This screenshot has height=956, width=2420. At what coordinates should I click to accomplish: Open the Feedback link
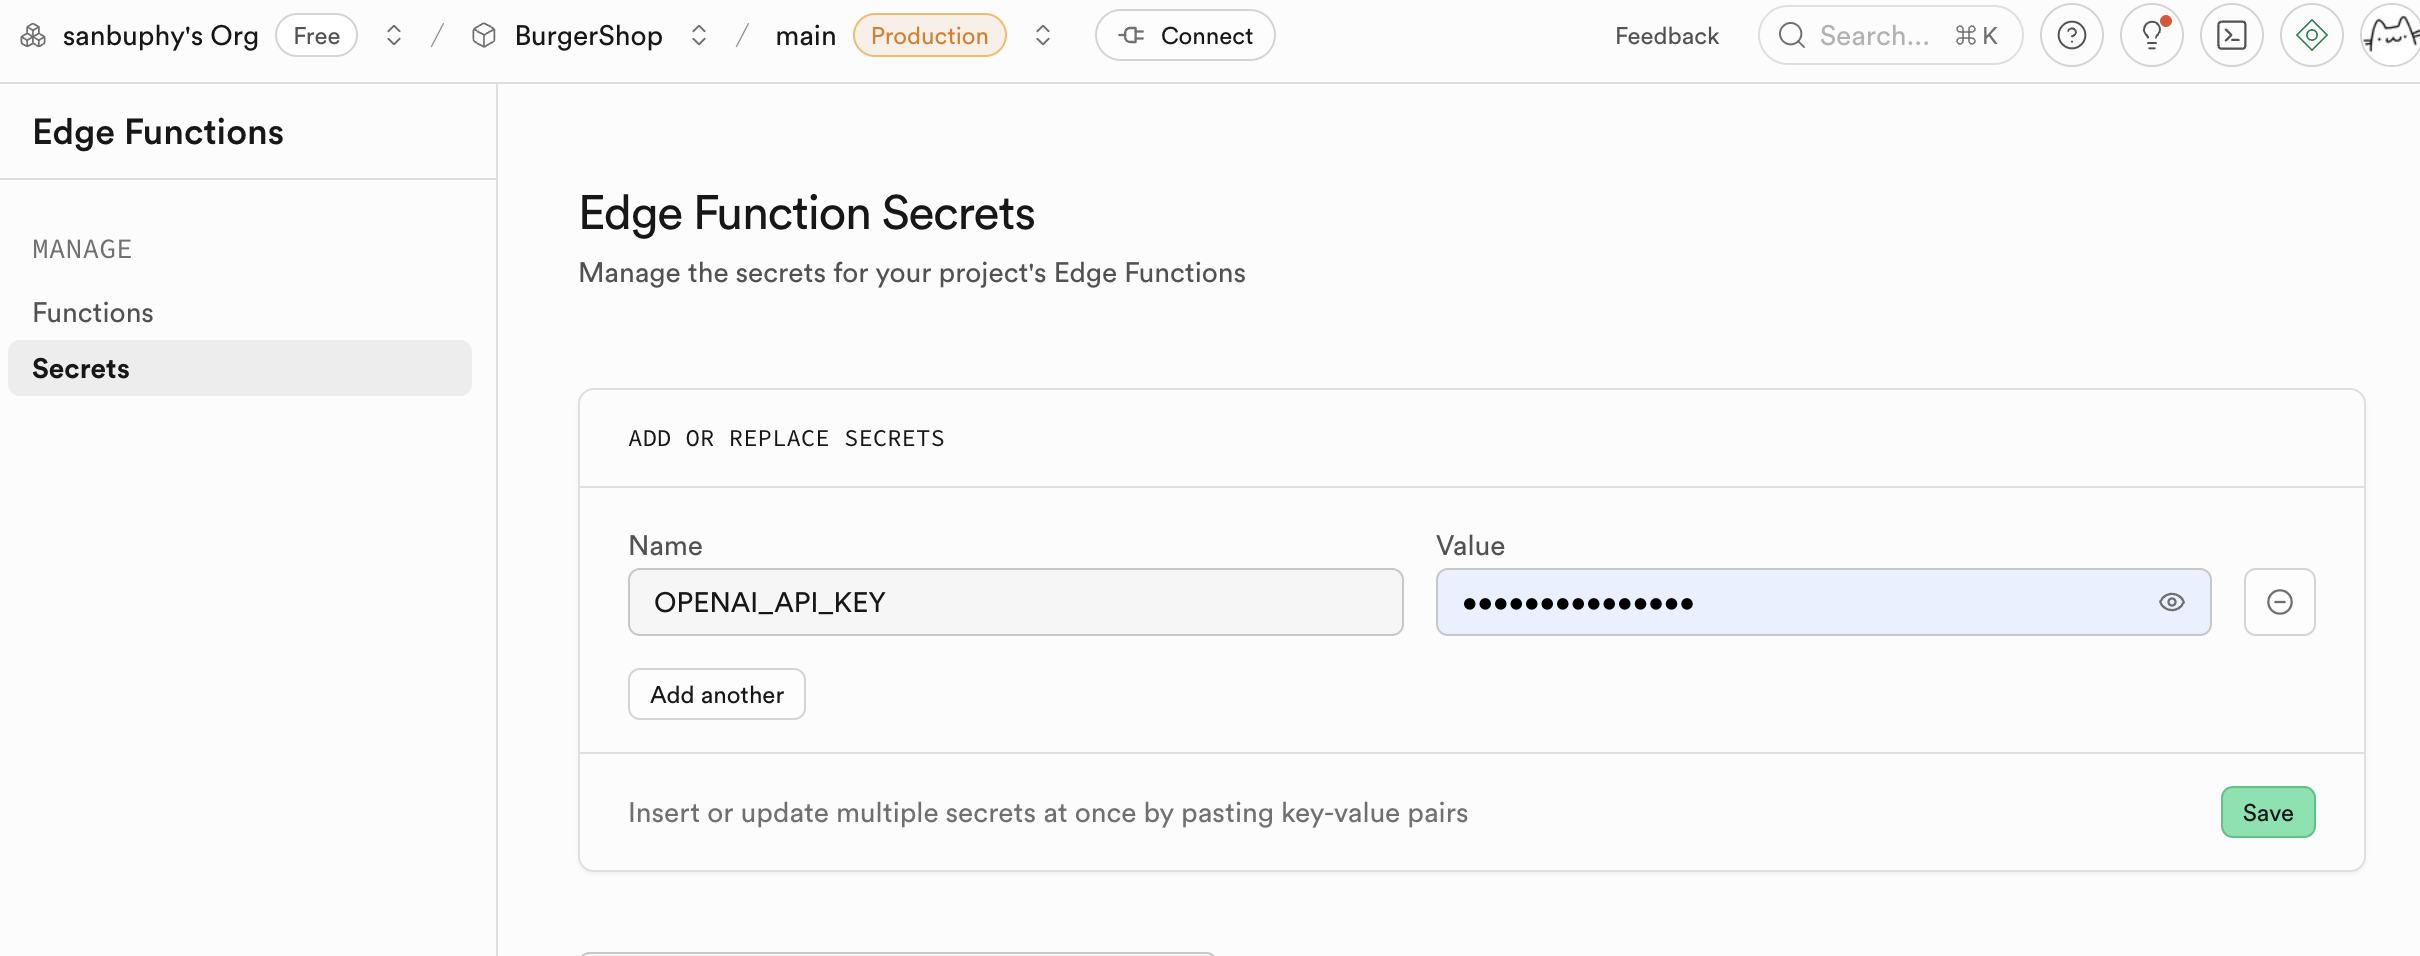click(x=1666, y=36)
